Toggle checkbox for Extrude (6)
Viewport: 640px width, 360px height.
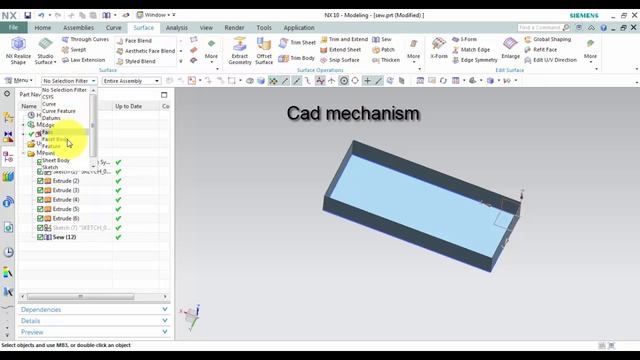(x=40, y=218)
